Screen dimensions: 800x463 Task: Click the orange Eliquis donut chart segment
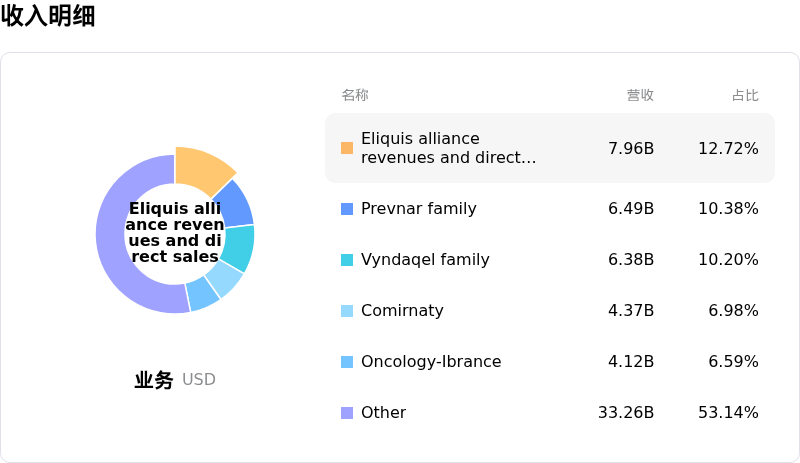point(202,167)
